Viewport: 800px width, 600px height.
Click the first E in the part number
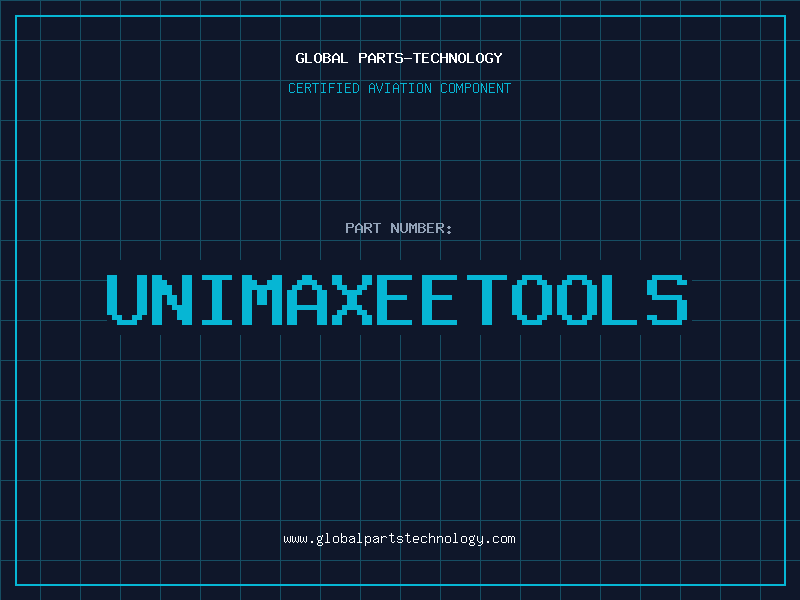397,299
